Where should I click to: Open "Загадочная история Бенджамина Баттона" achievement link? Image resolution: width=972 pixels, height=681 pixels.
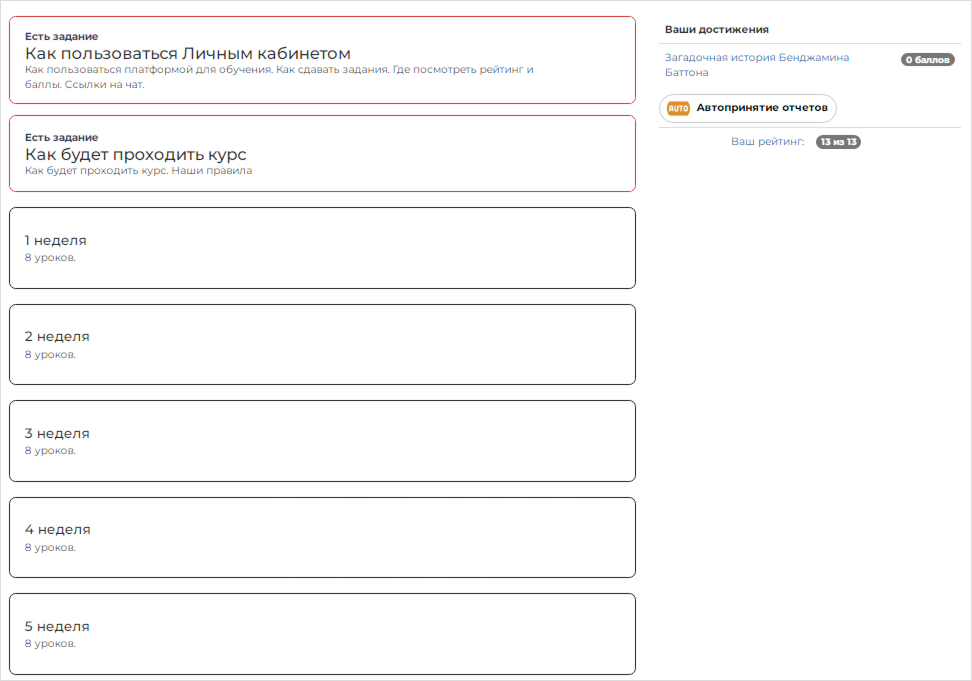(x=757, y=65)
